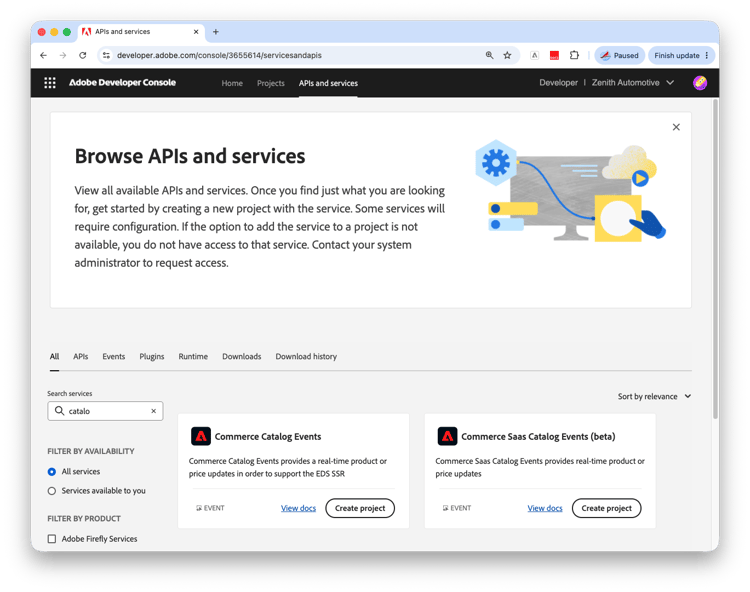
Task: Click the EVENT tag icon on Commerce Catalog Events
Action: click(199, 508)
